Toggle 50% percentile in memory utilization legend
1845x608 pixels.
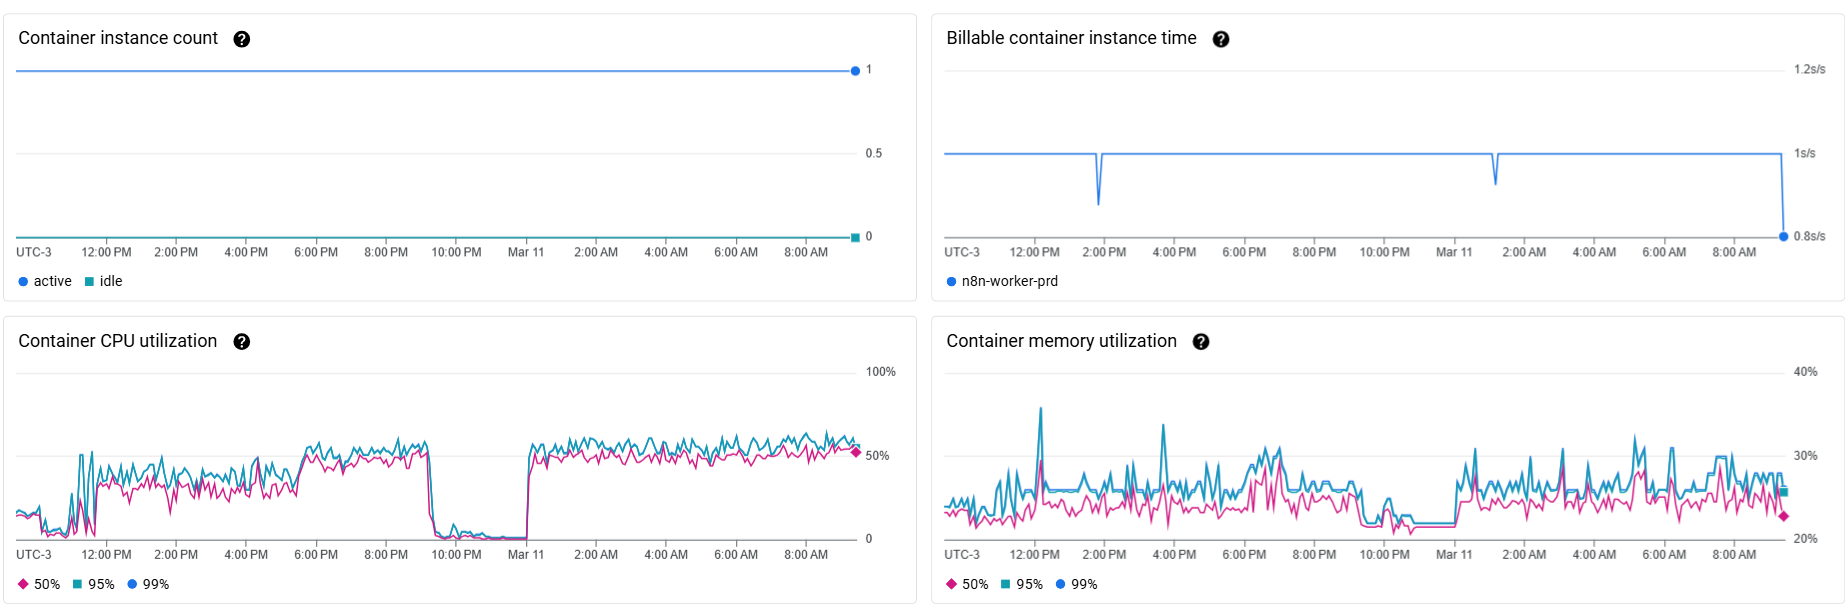[x=967, y=585]
